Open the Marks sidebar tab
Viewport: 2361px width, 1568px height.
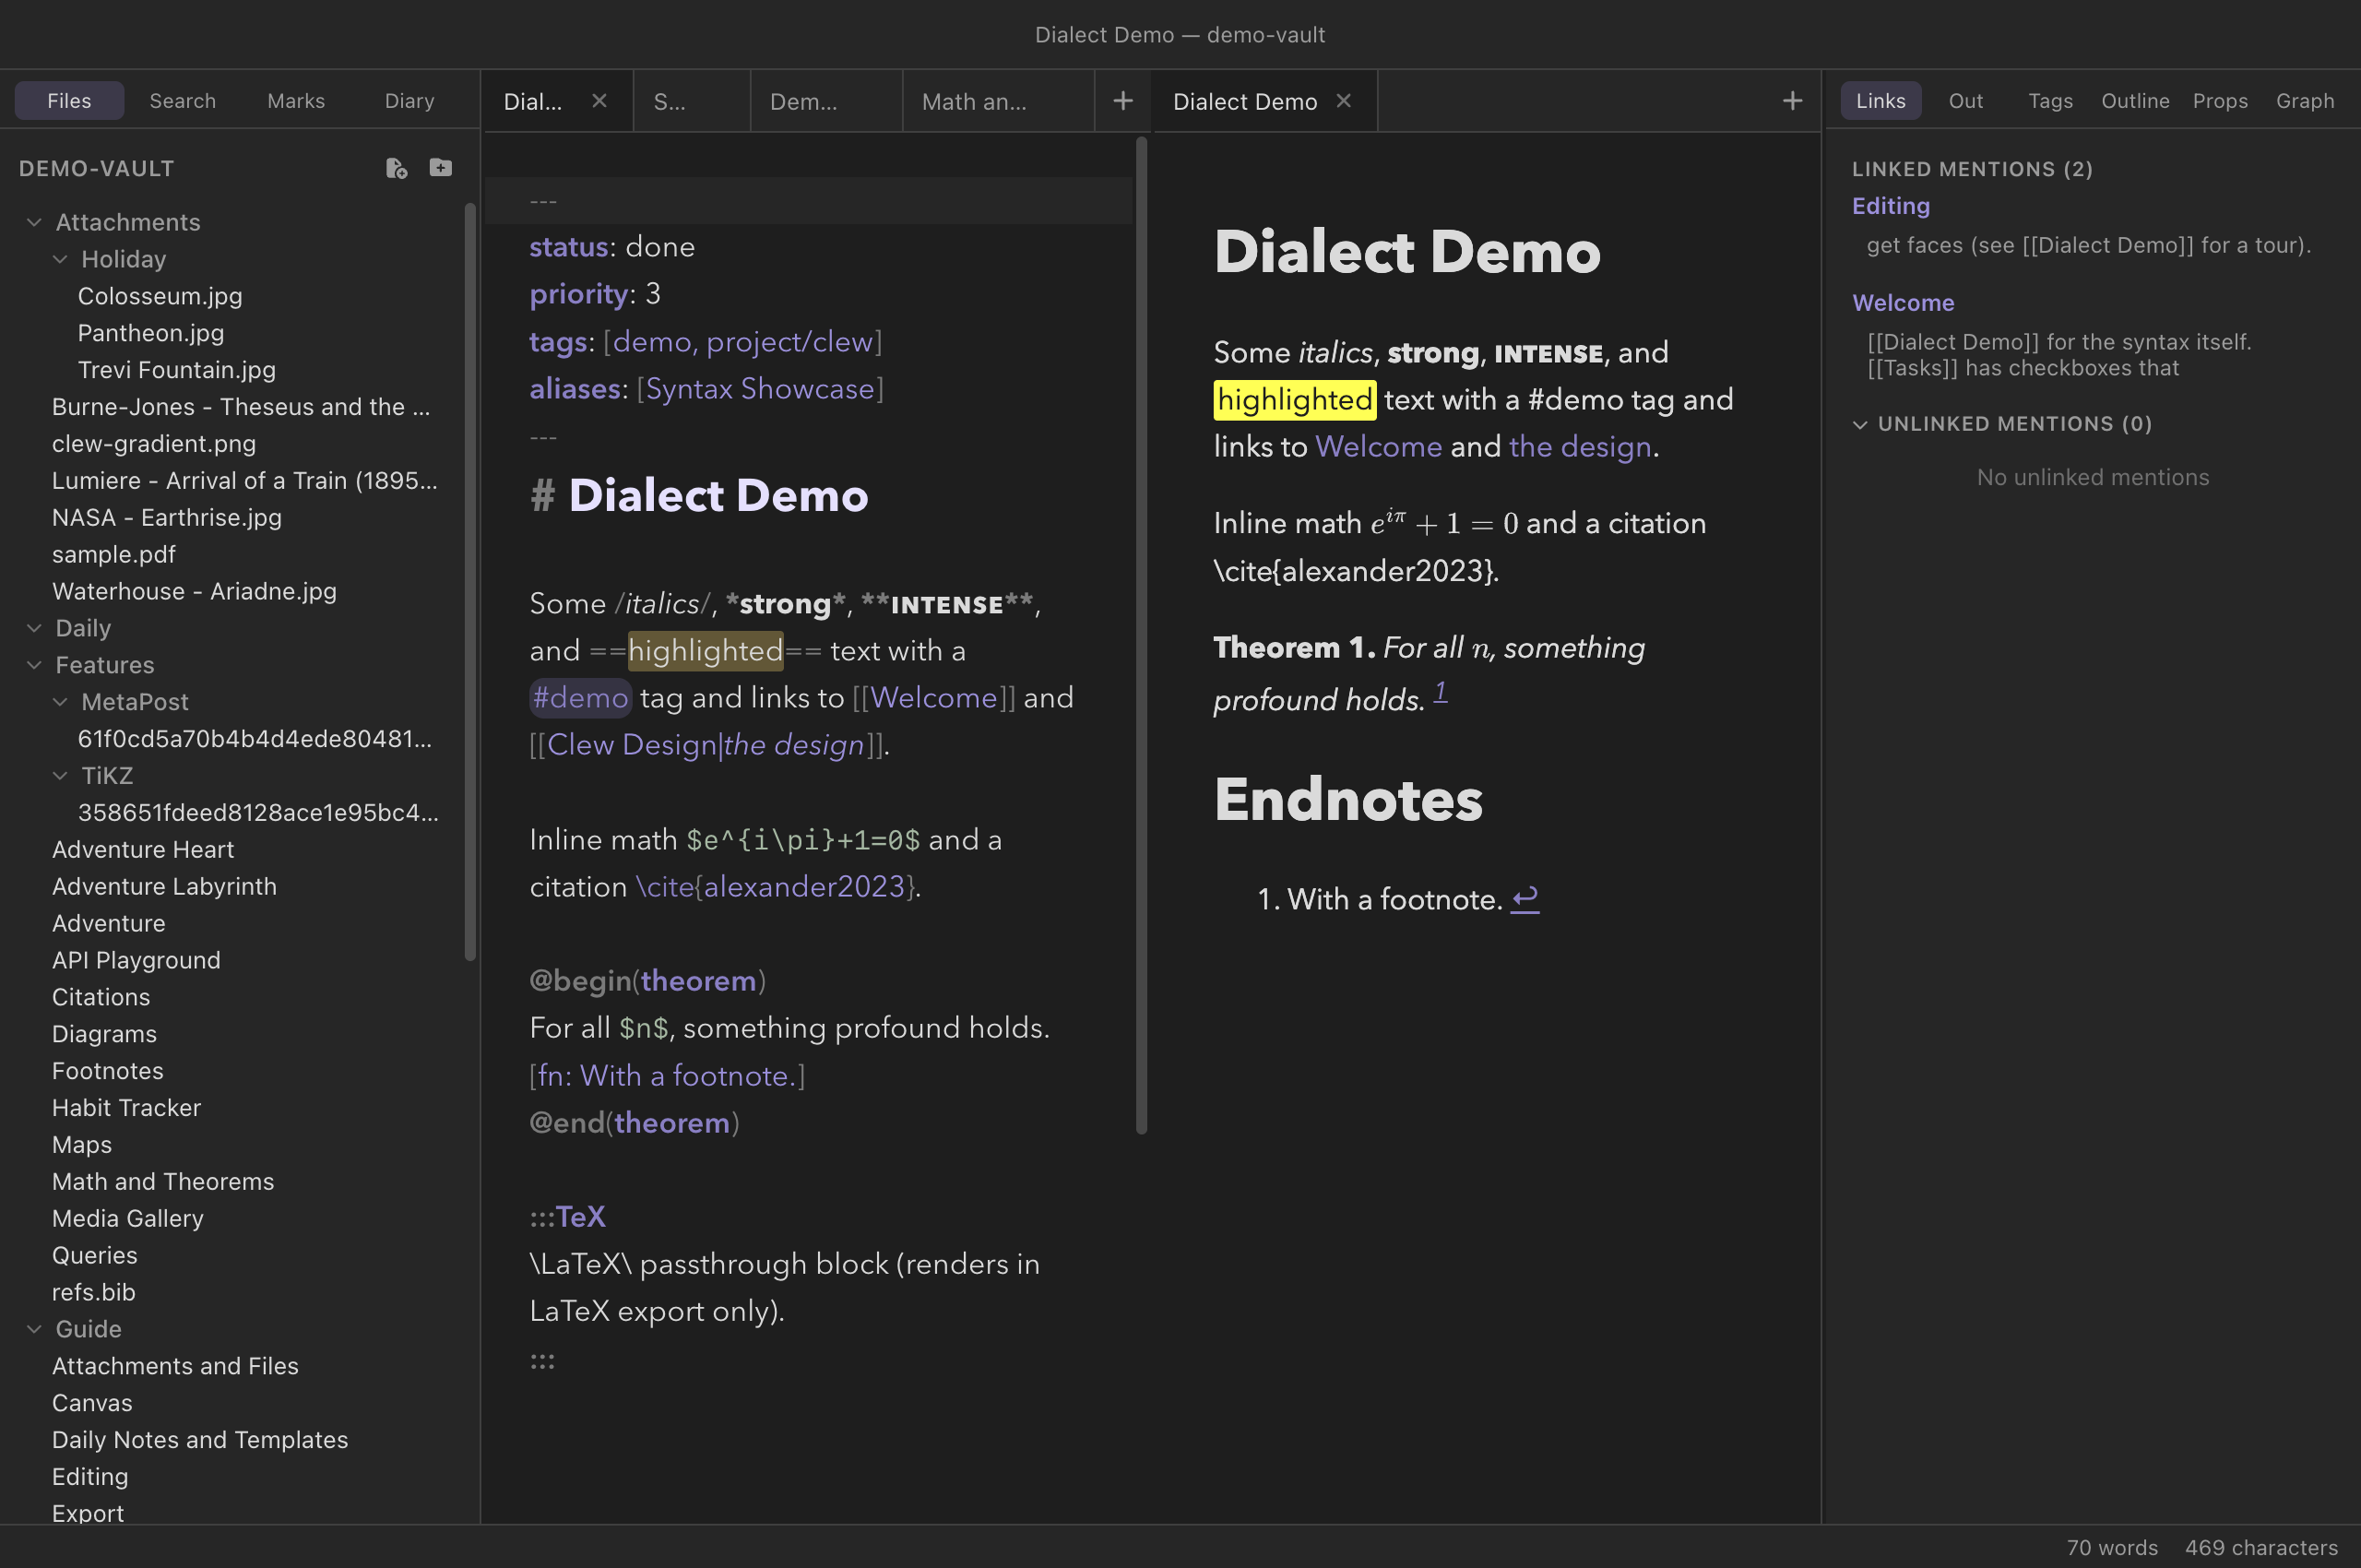[296, 101]
